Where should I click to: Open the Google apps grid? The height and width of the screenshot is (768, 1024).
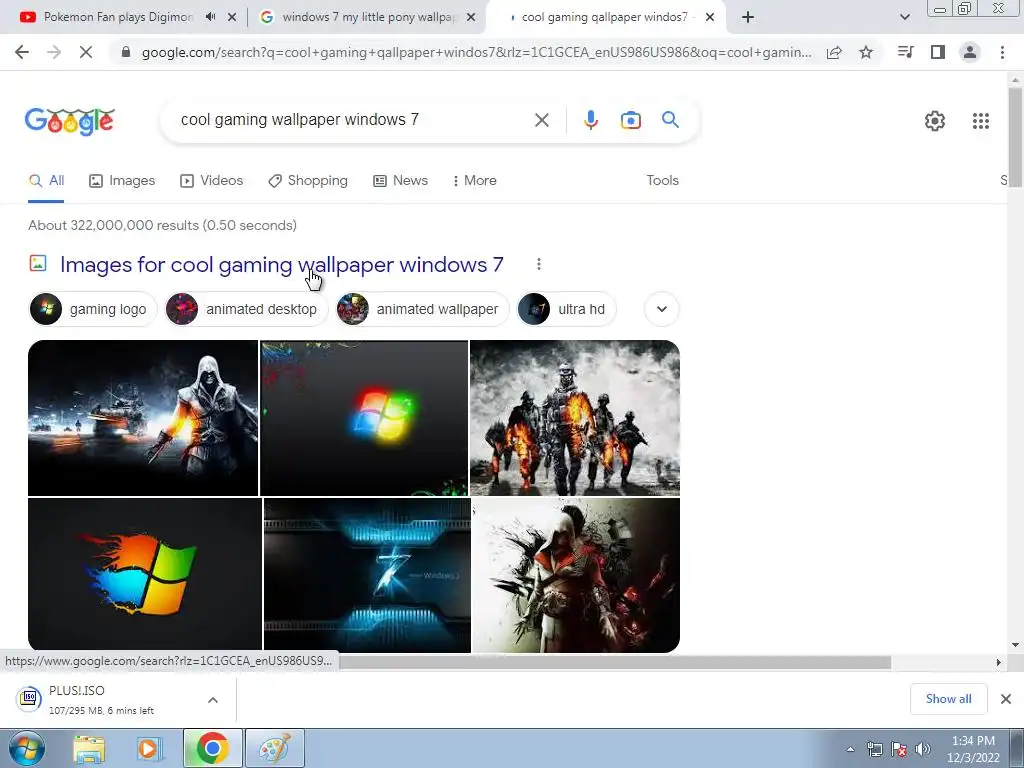981,121
